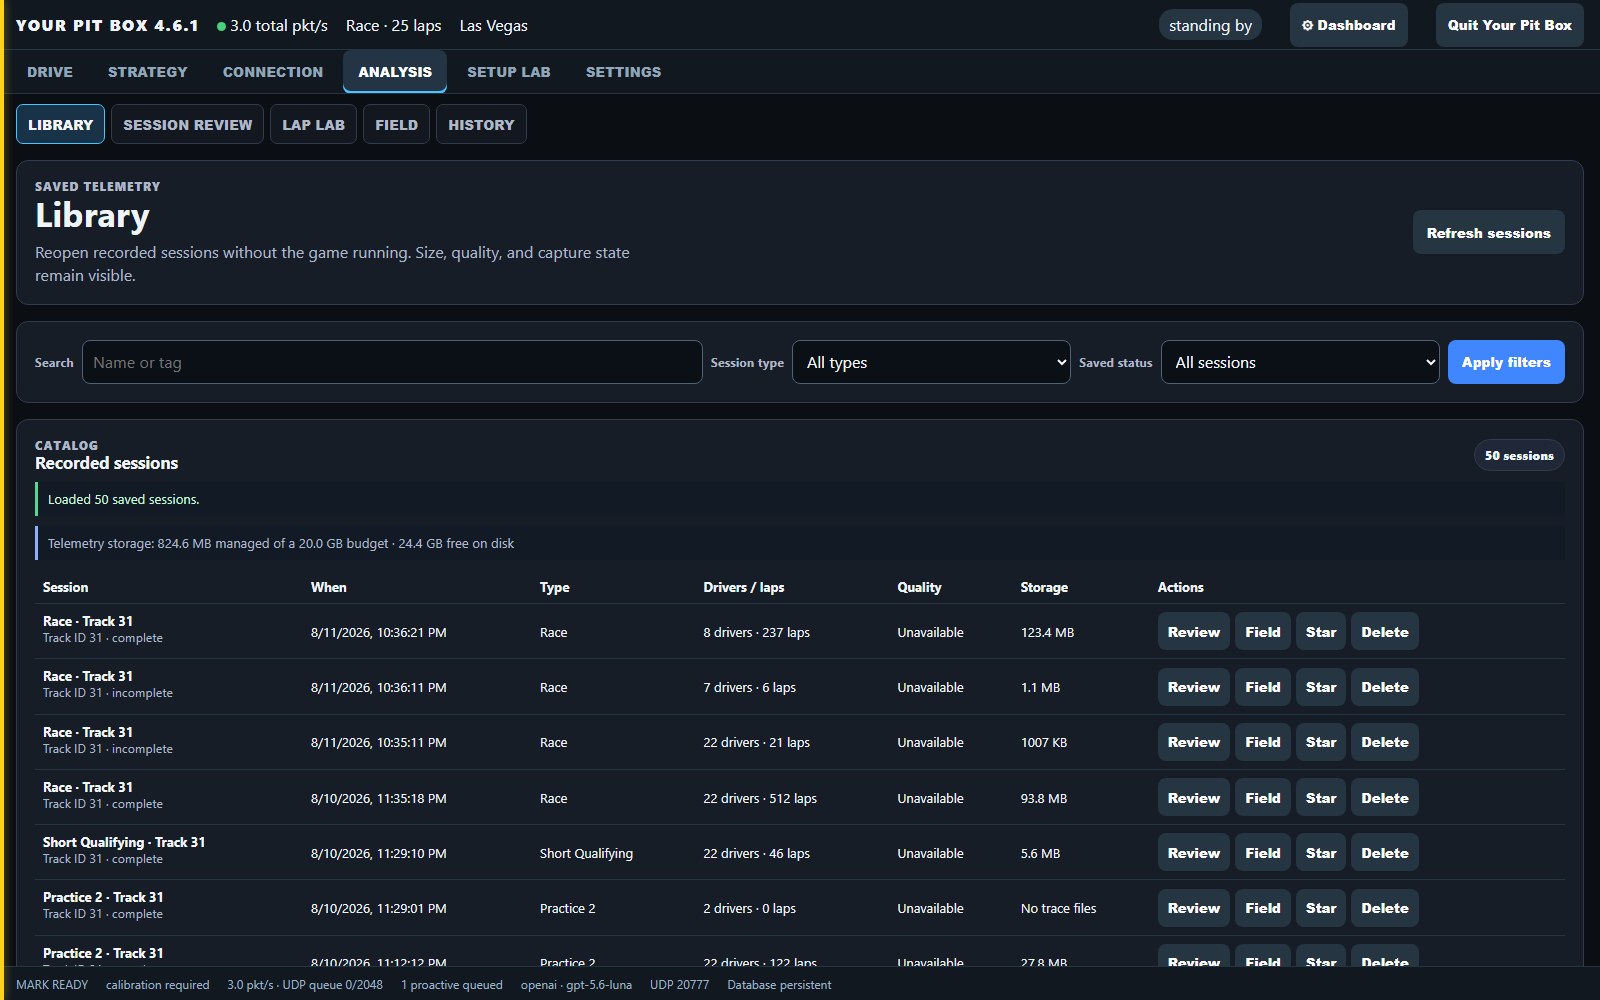The width and height of the screenshot is (1600, 1000).
Task: Open the Saved status dropdown
Action: [1300, 362]
